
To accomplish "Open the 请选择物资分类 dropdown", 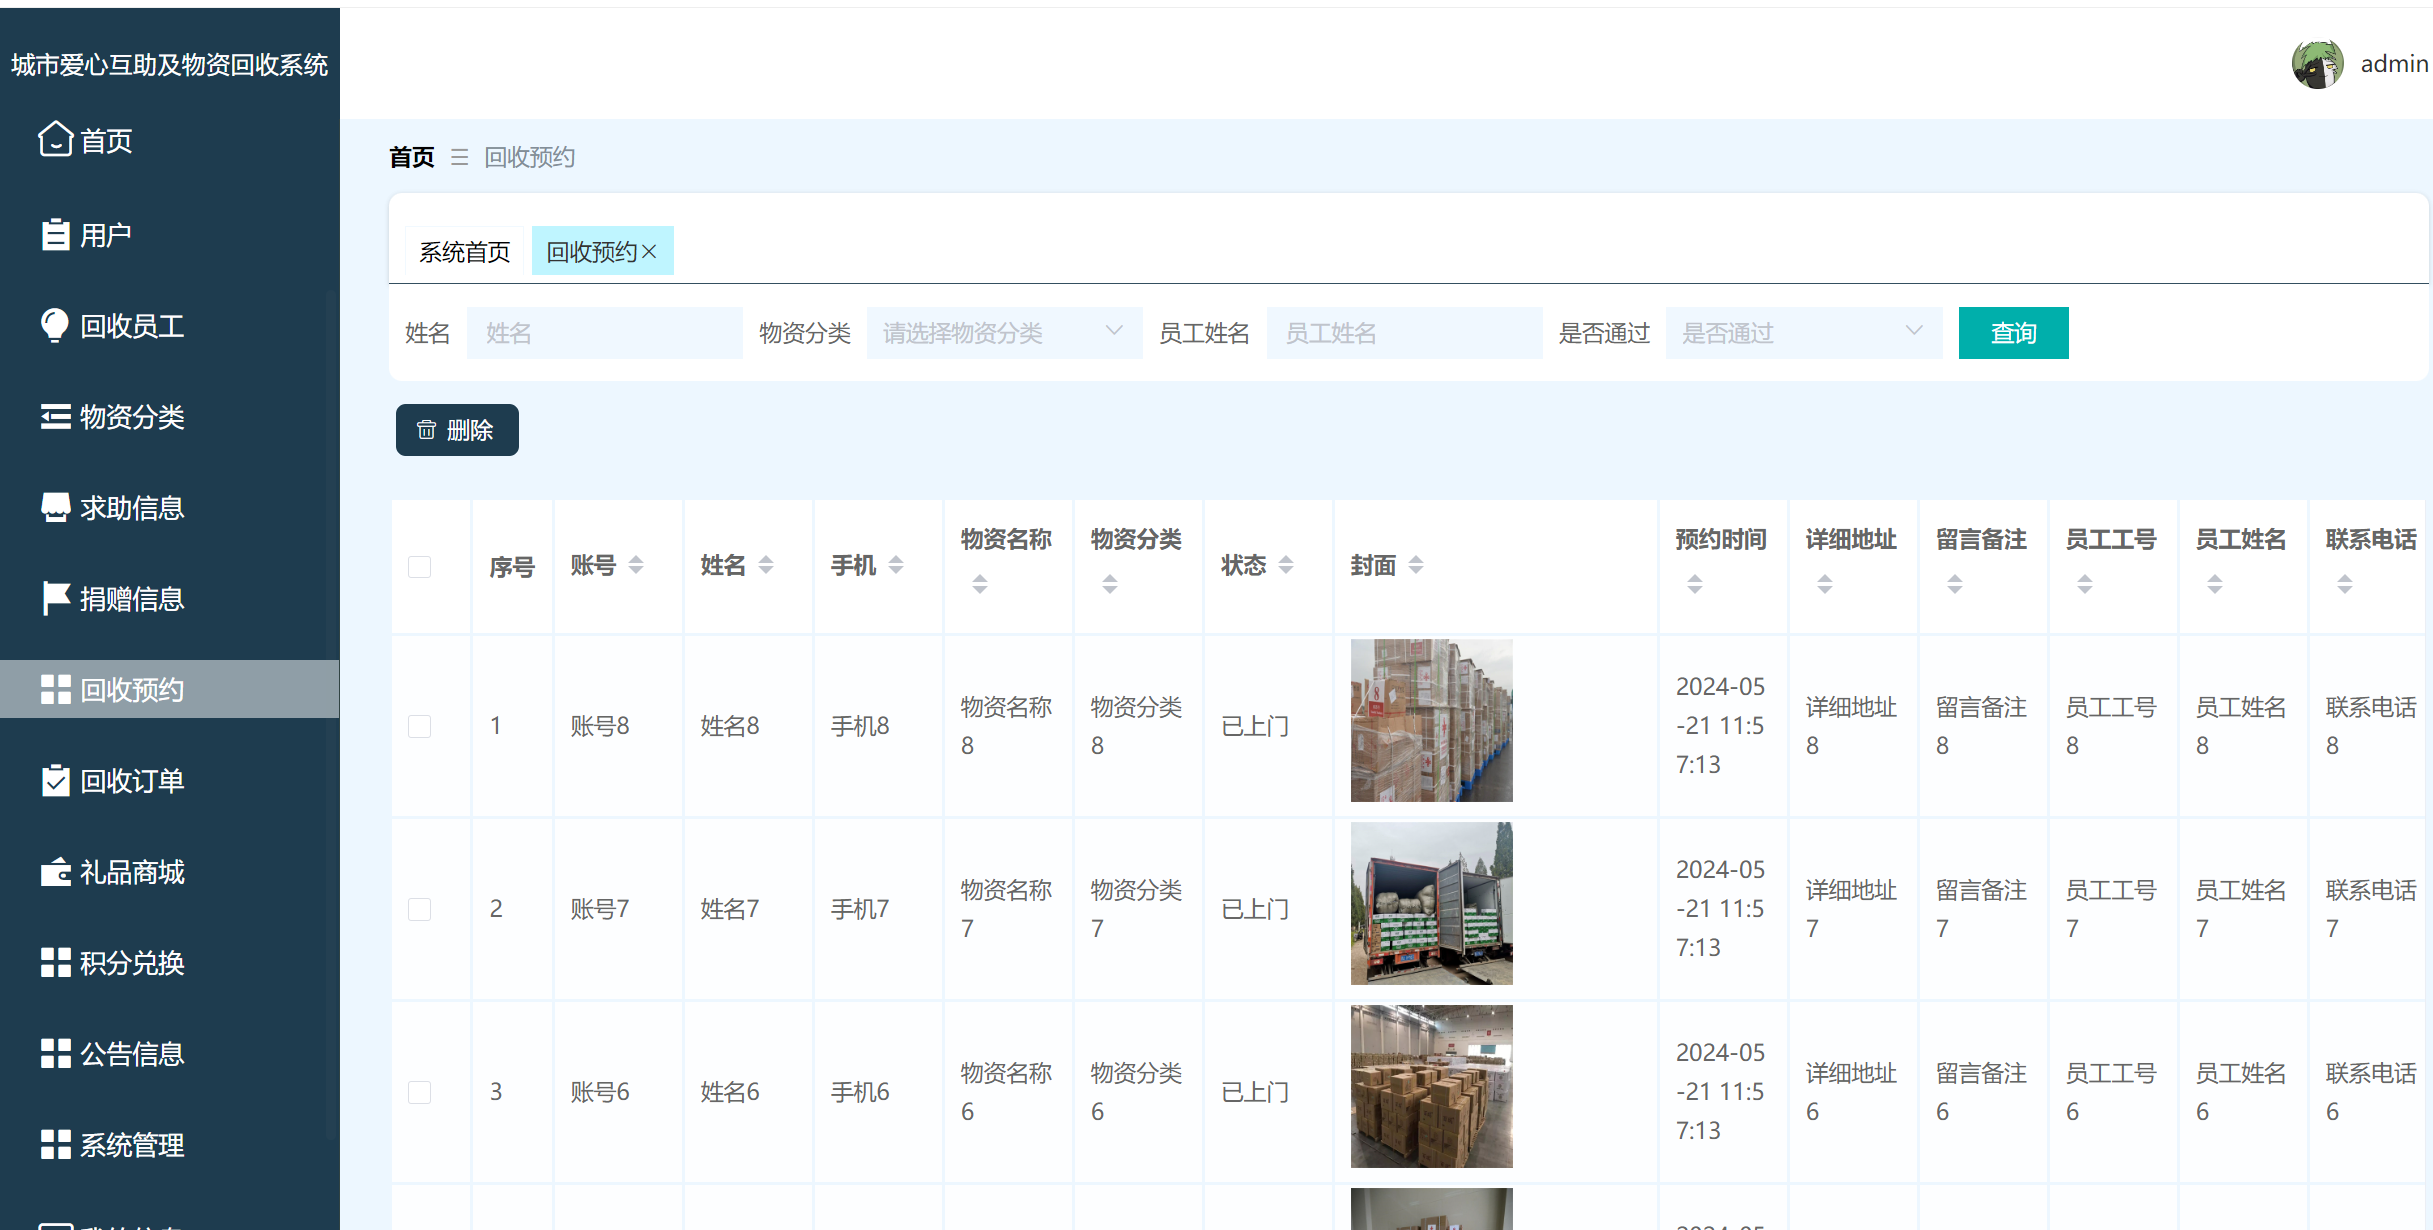I will pos(1003,332).
